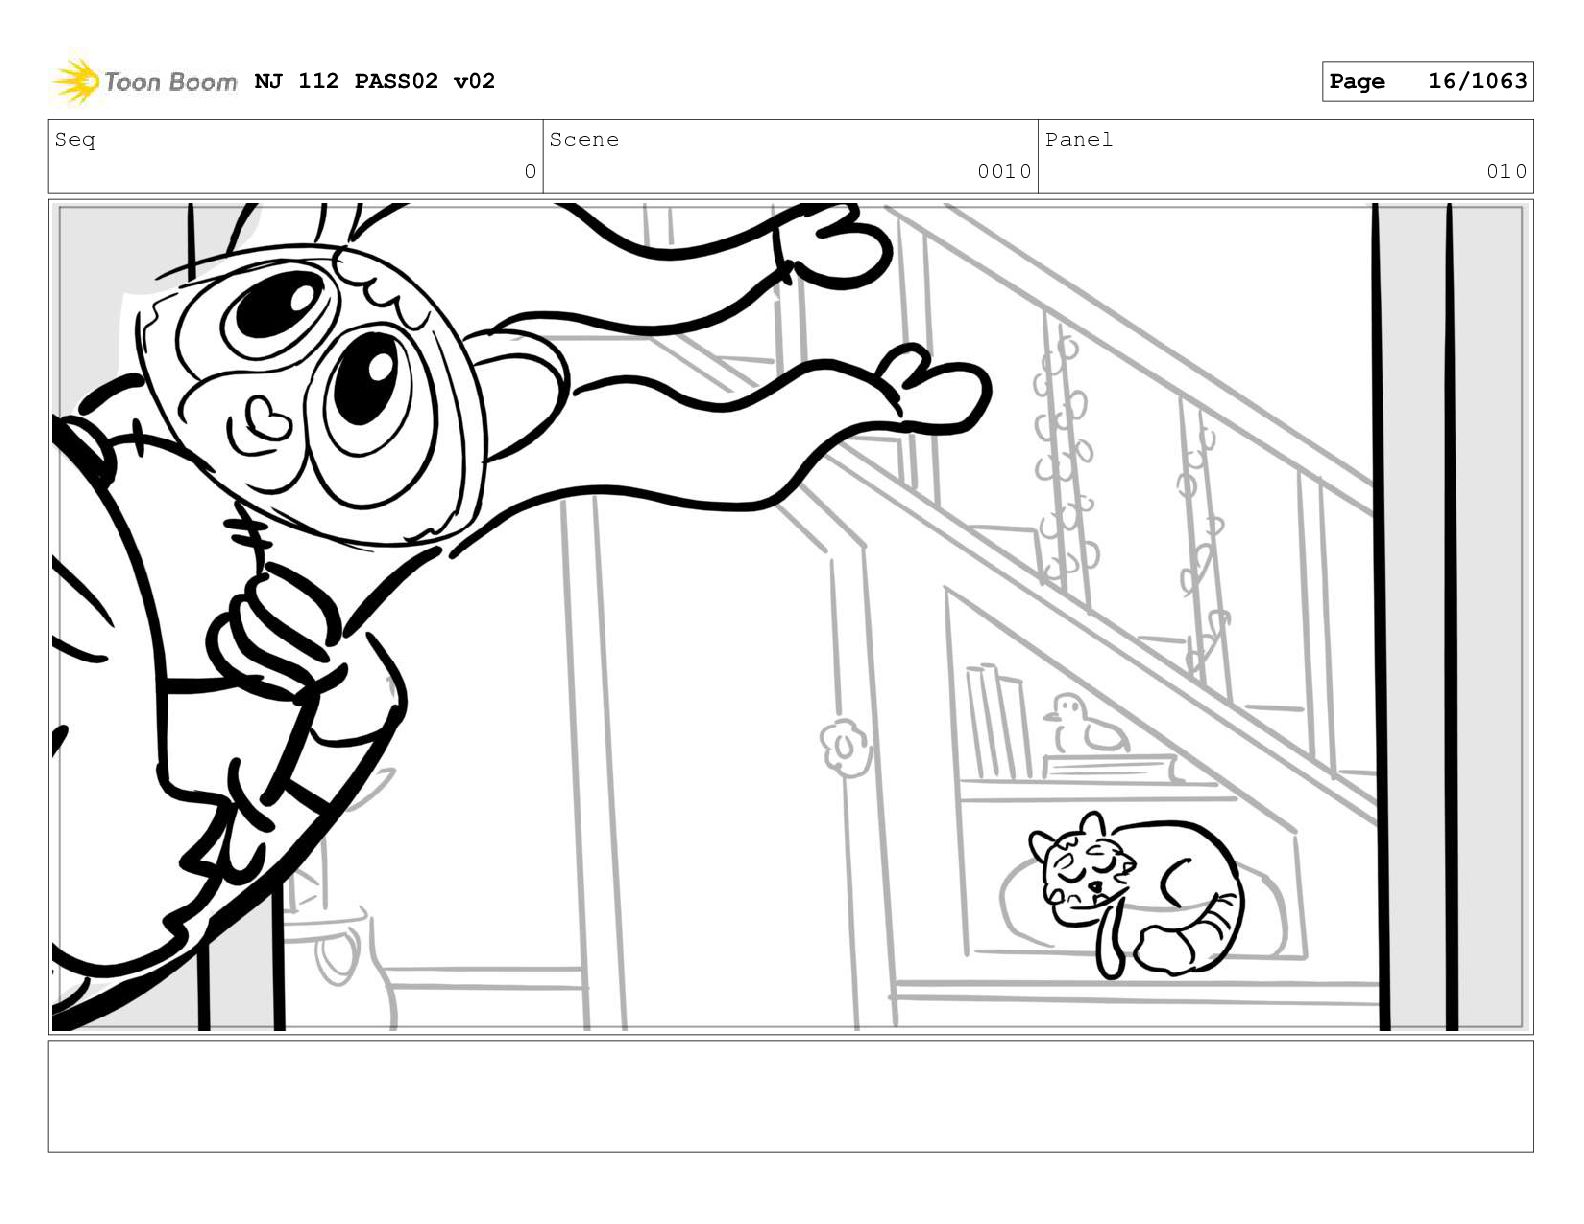
Task: Click the Seq field showing 0
Action: point(295,156)
